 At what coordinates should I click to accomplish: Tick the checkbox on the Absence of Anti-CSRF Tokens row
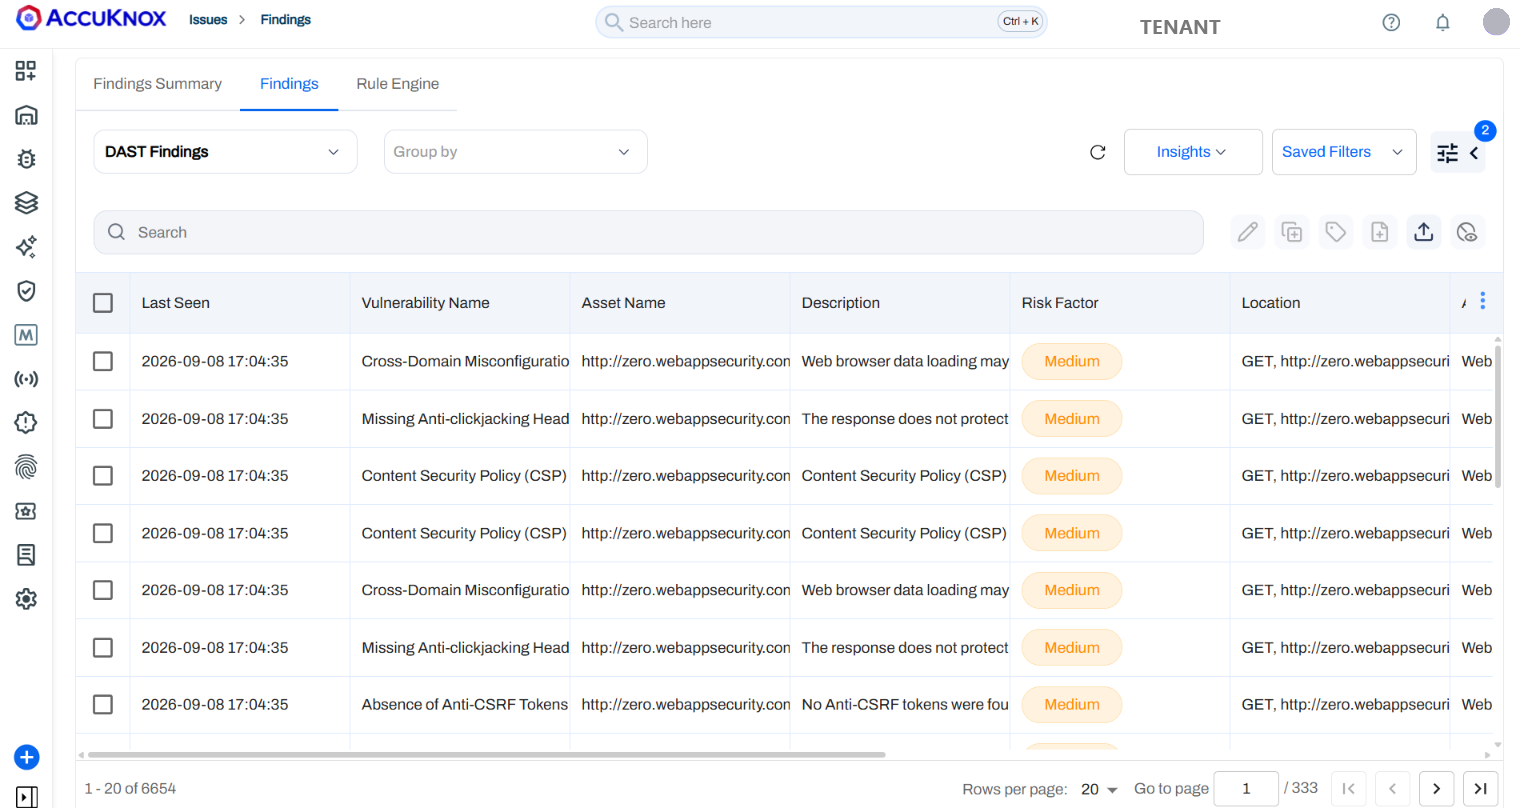point(103,705)
